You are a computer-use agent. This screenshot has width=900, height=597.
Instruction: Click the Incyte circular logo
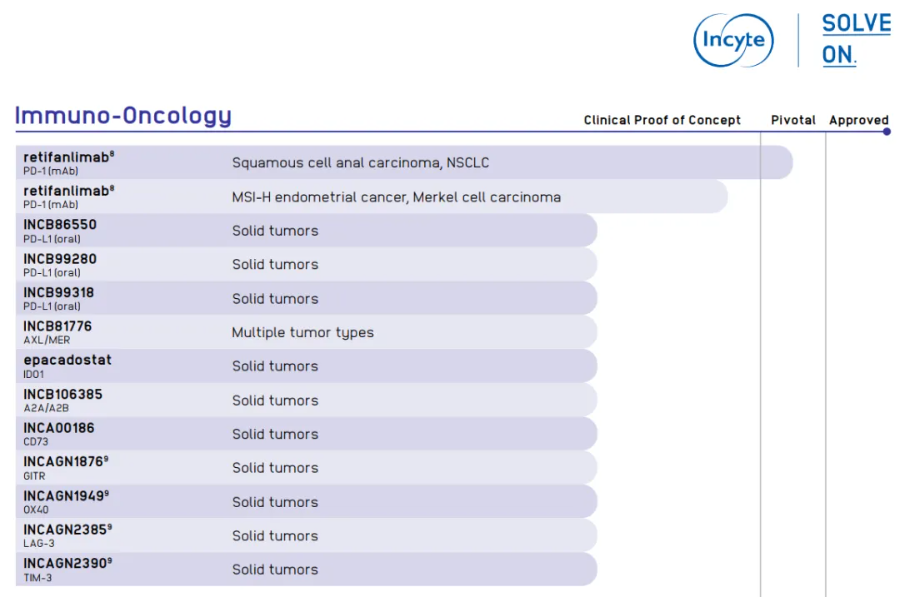733,40
